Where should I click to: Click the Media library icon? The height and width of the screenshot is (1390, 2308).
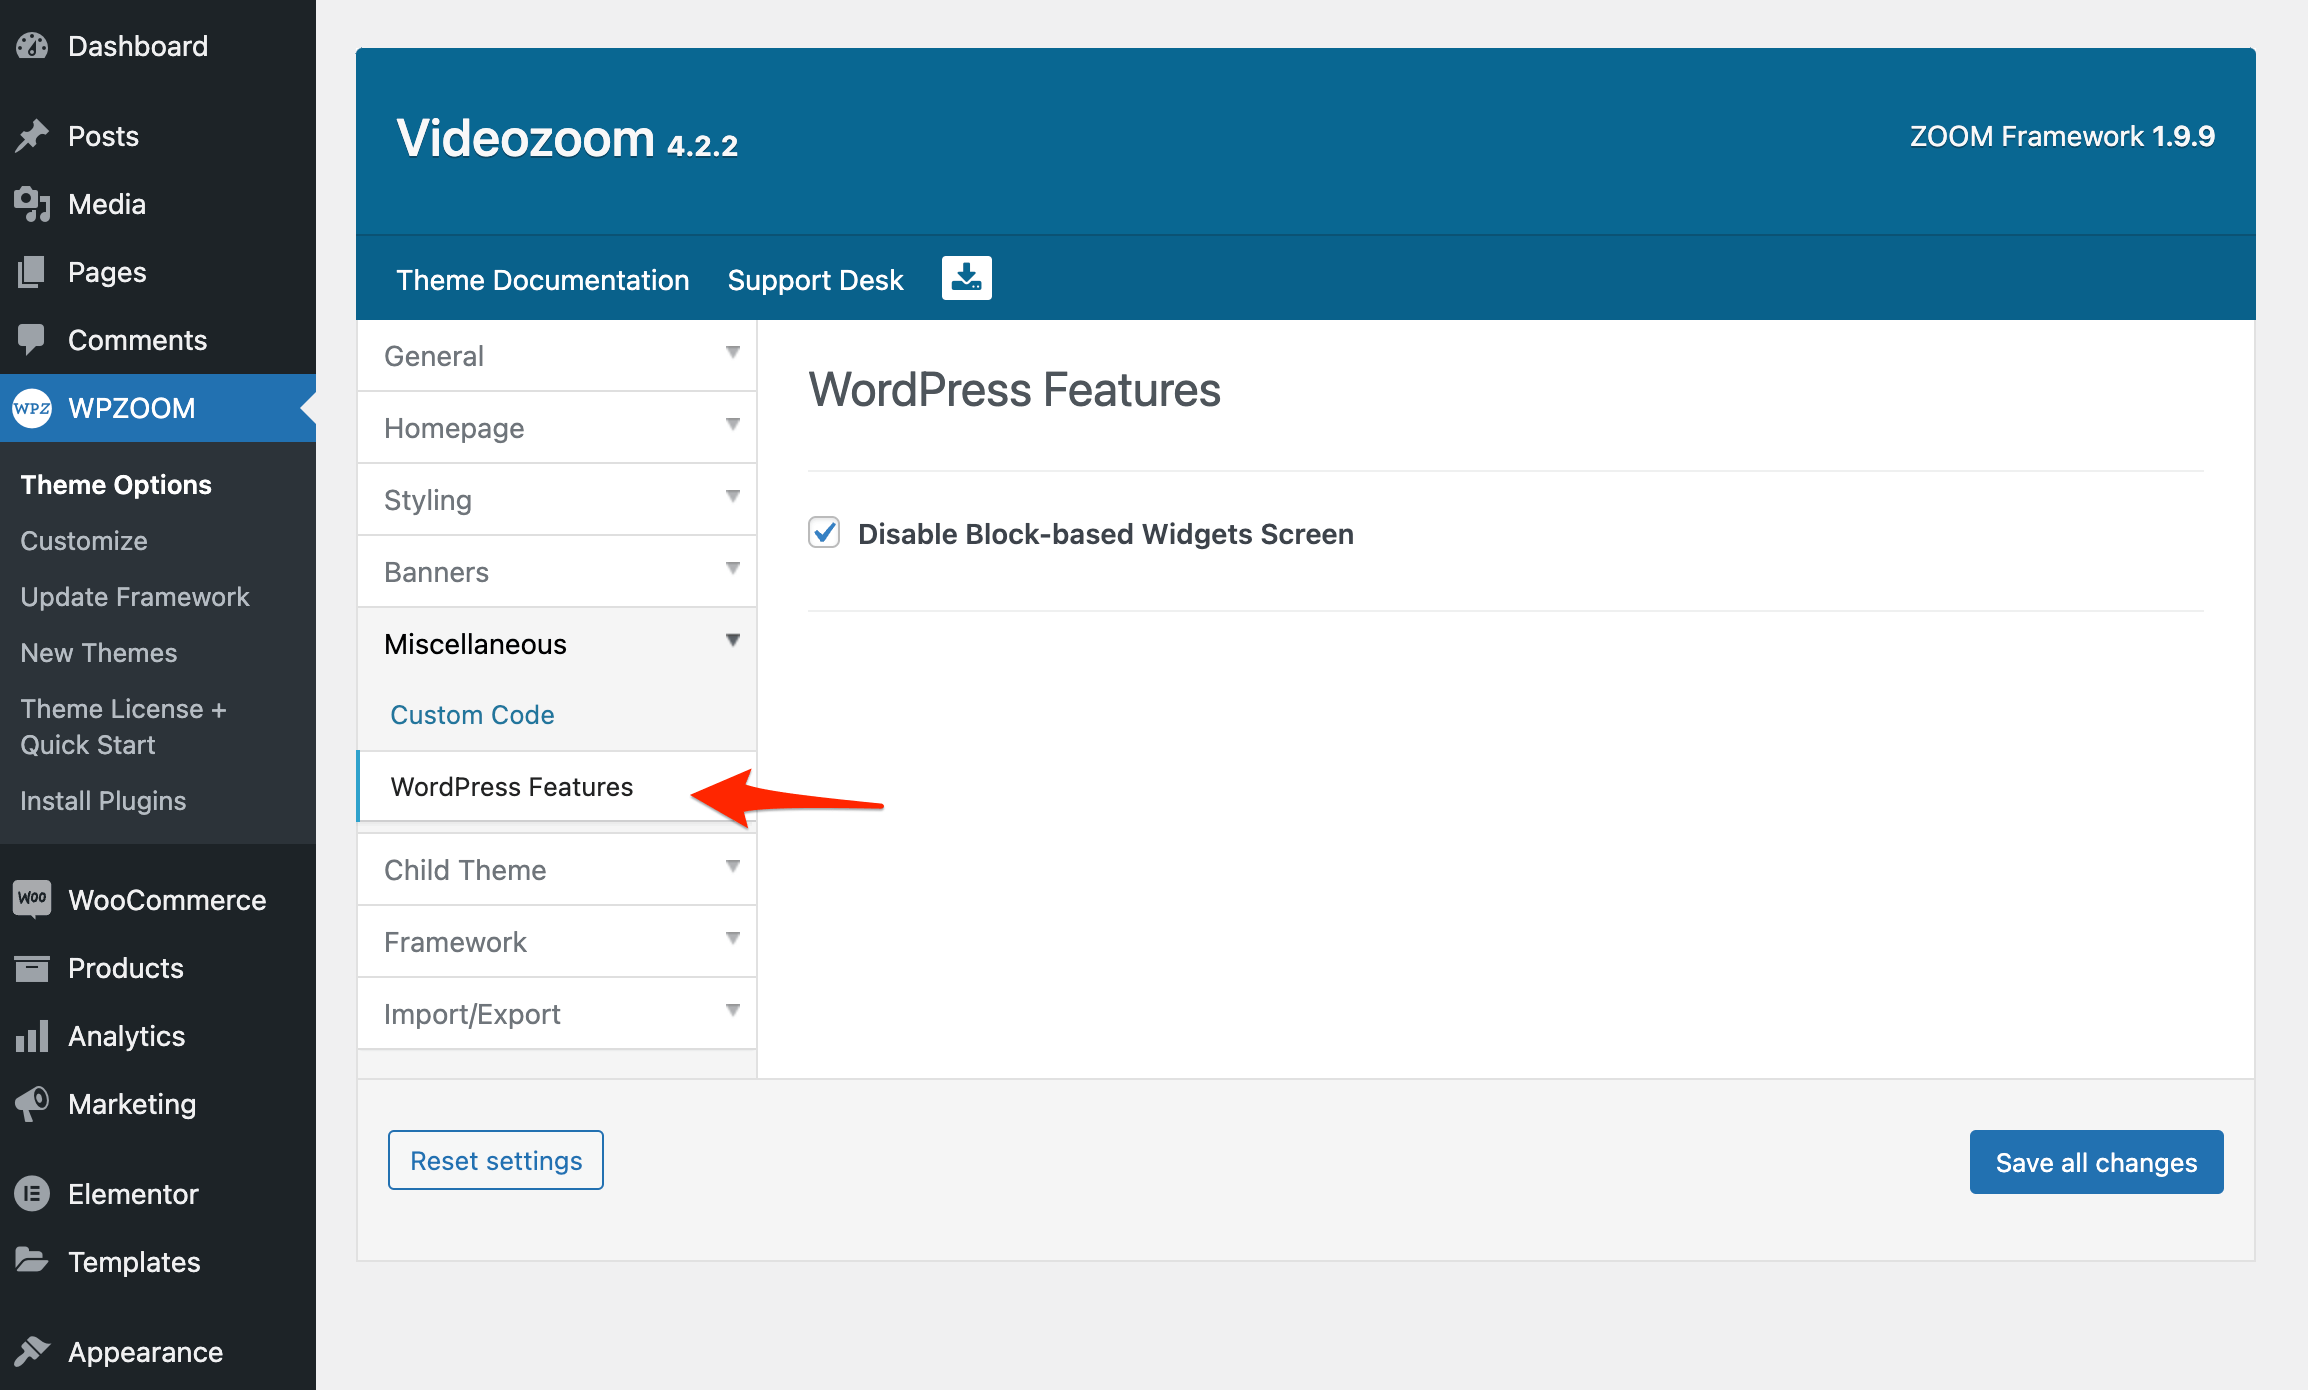click(32, 204)
